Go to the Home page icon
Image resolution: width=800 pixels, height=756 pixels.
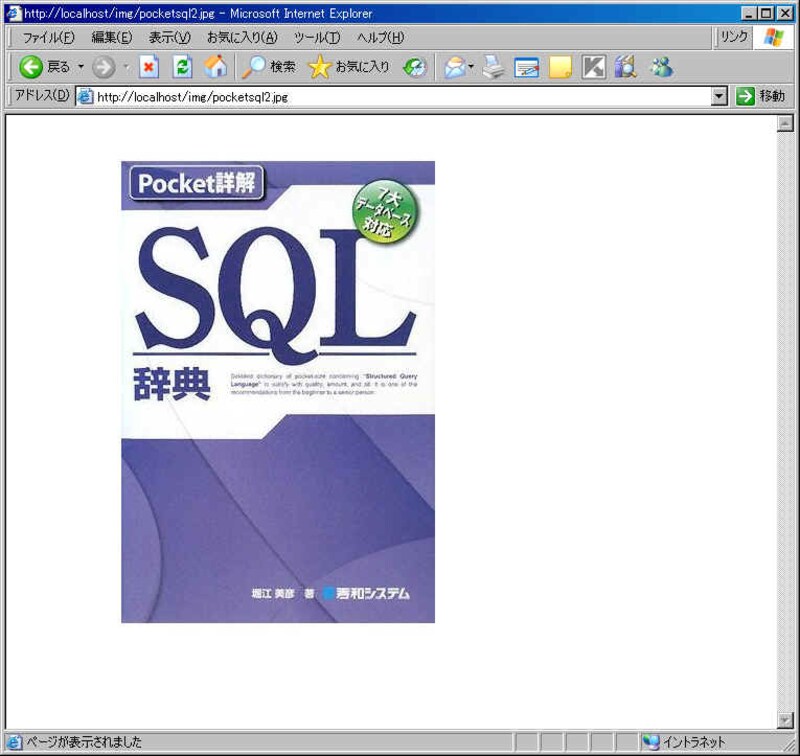tap(215, 67)
